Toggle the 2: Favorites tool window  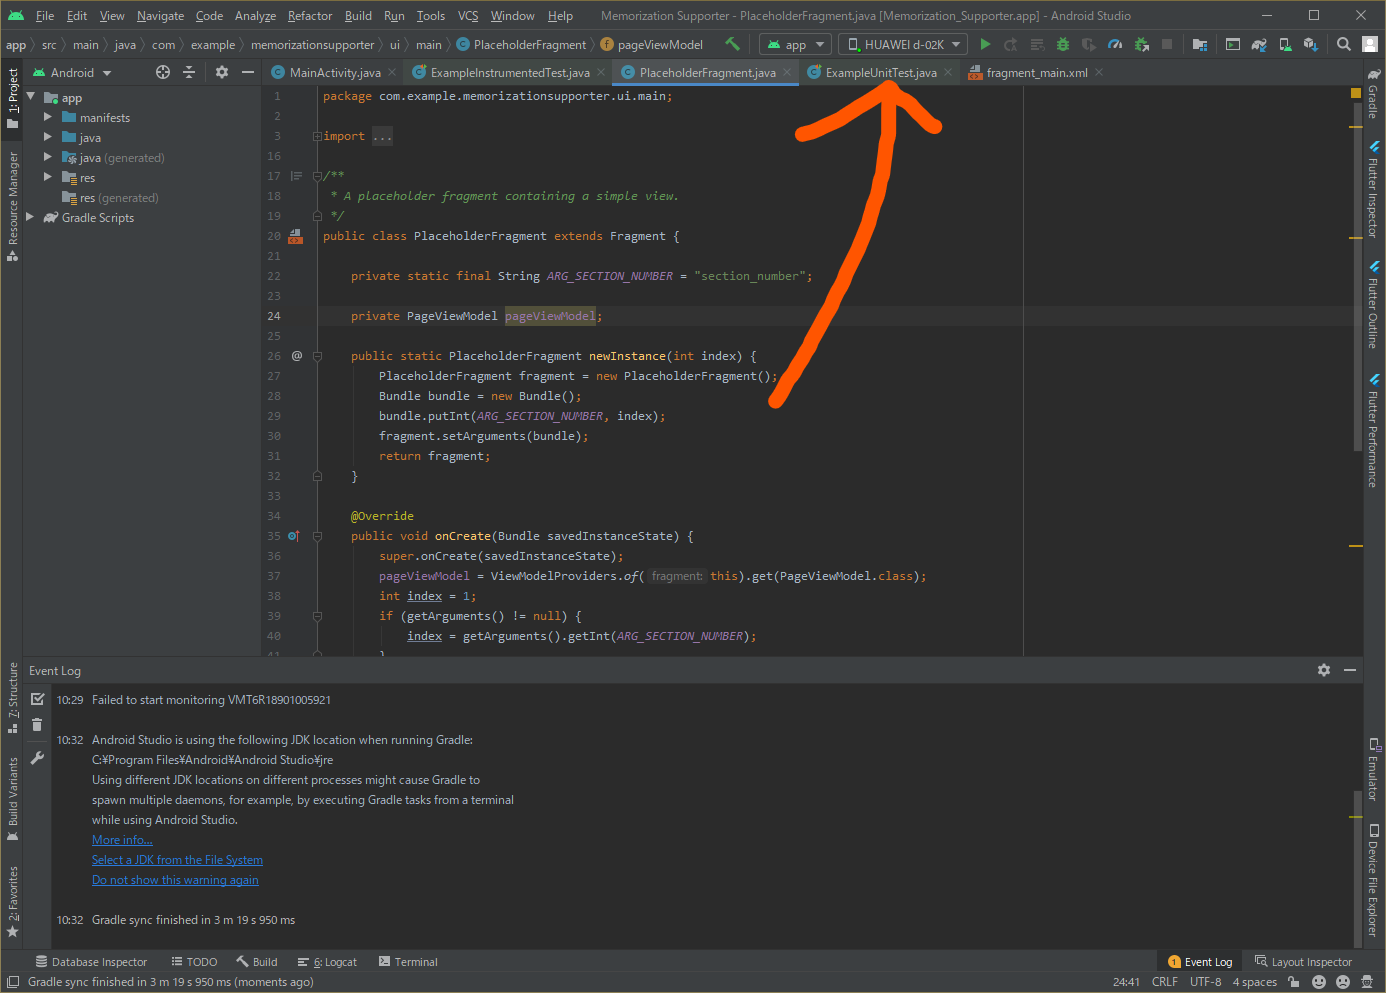coord(12,902)
